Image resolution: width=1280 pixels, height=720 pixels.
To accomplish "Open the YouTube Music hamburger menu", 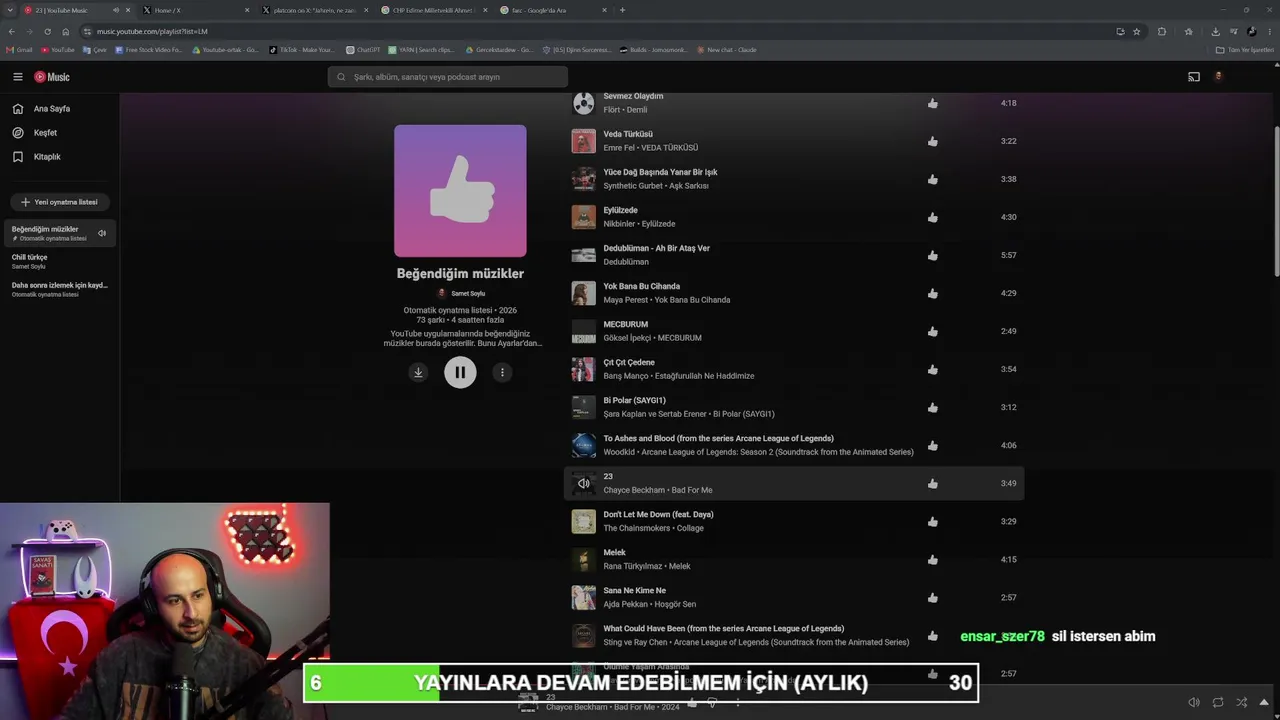I will pyautogui.click(x=18, y=77).
